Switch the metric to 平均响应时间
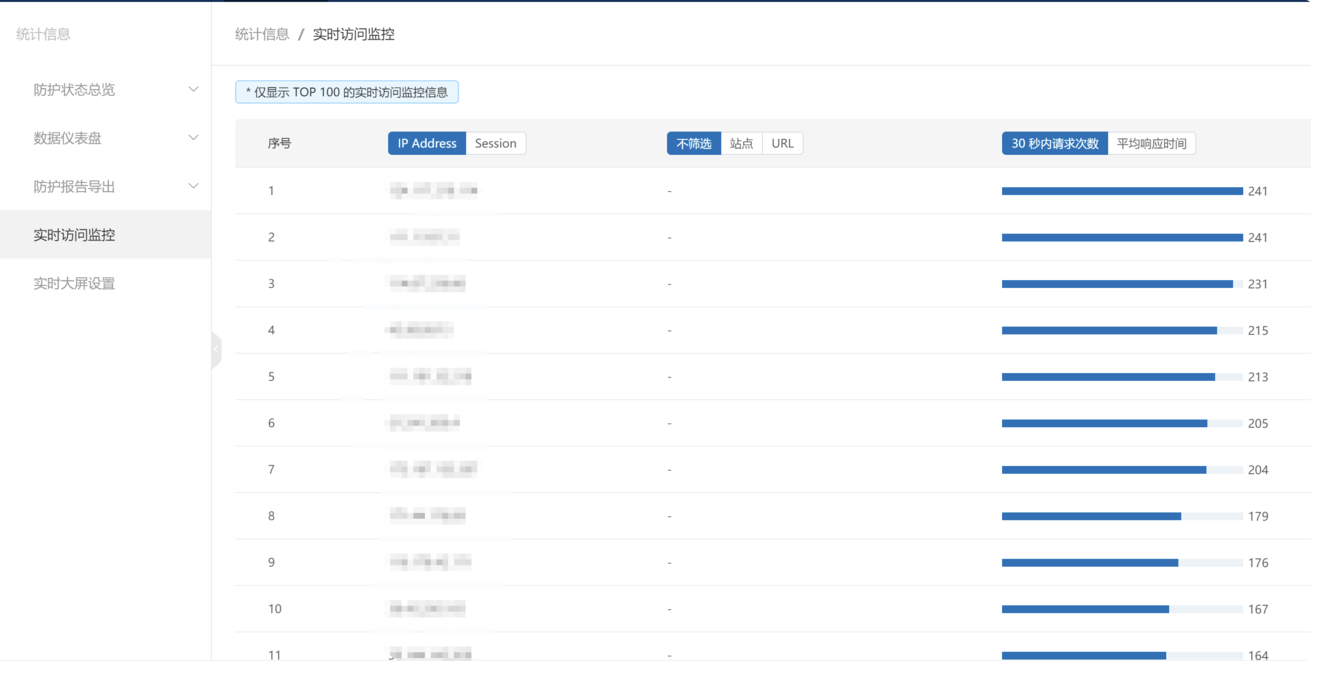 (x=1151, y=143)
